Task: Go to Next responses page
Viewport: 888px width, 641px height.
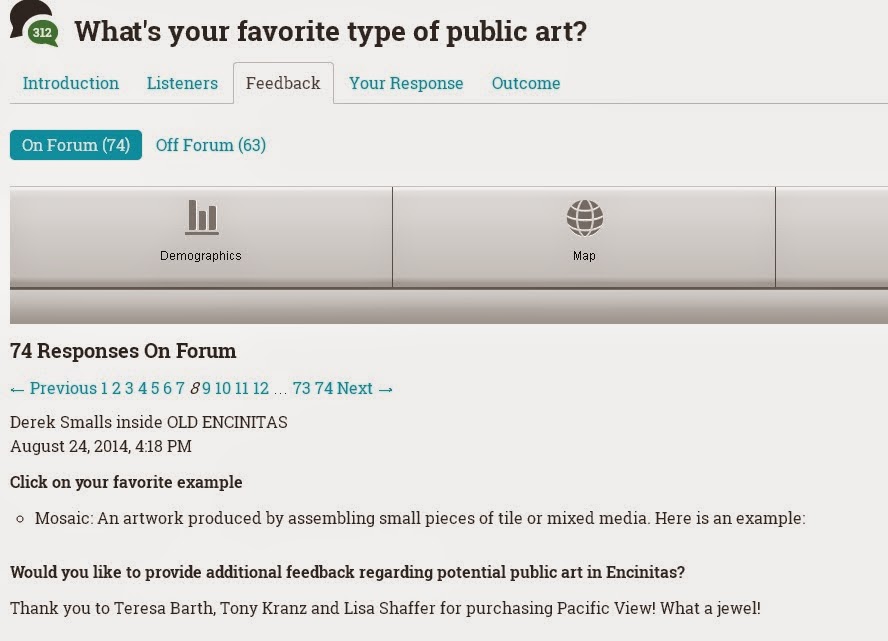Action: (x=365, y=388)
